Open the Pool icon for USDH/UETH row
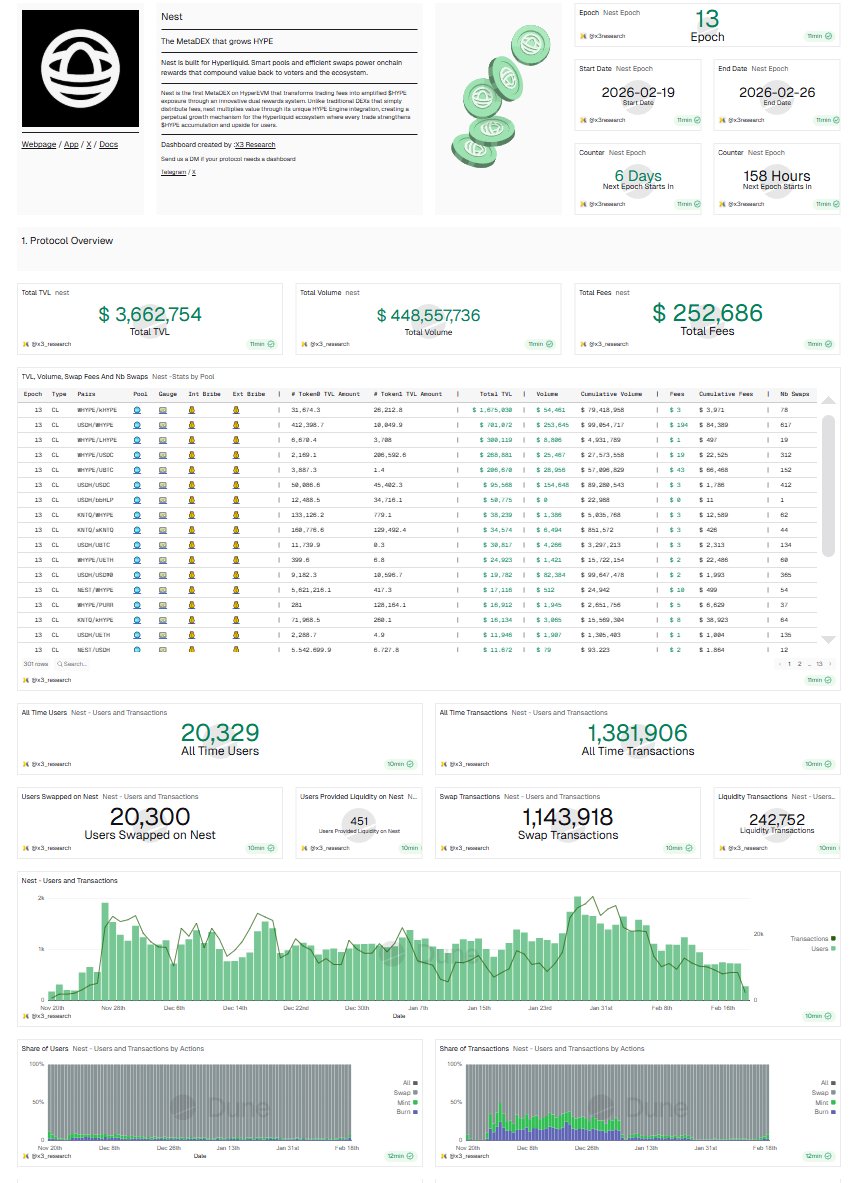Image resolution: width=849 pixels, height=1183 pixels. tap(137, 635)
